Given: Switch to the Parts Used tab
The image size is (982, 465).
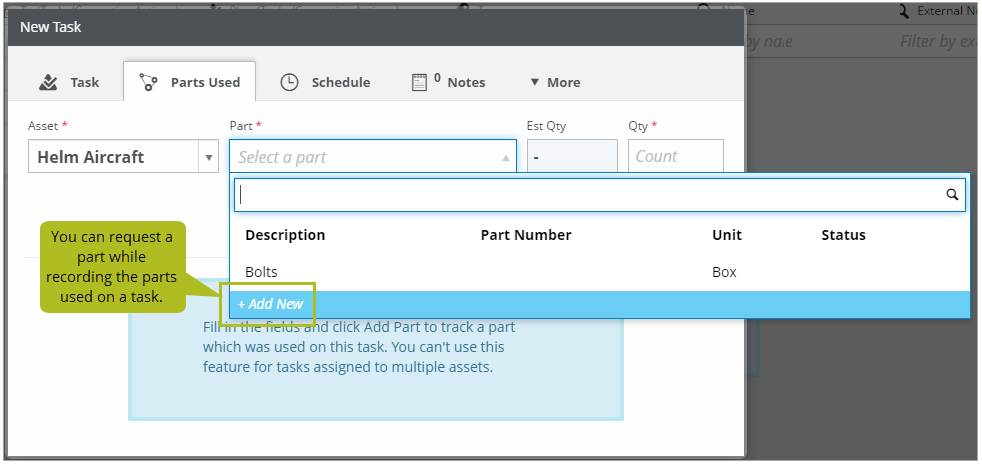Looking at the screenshot, I should click(x=190, y=82).
